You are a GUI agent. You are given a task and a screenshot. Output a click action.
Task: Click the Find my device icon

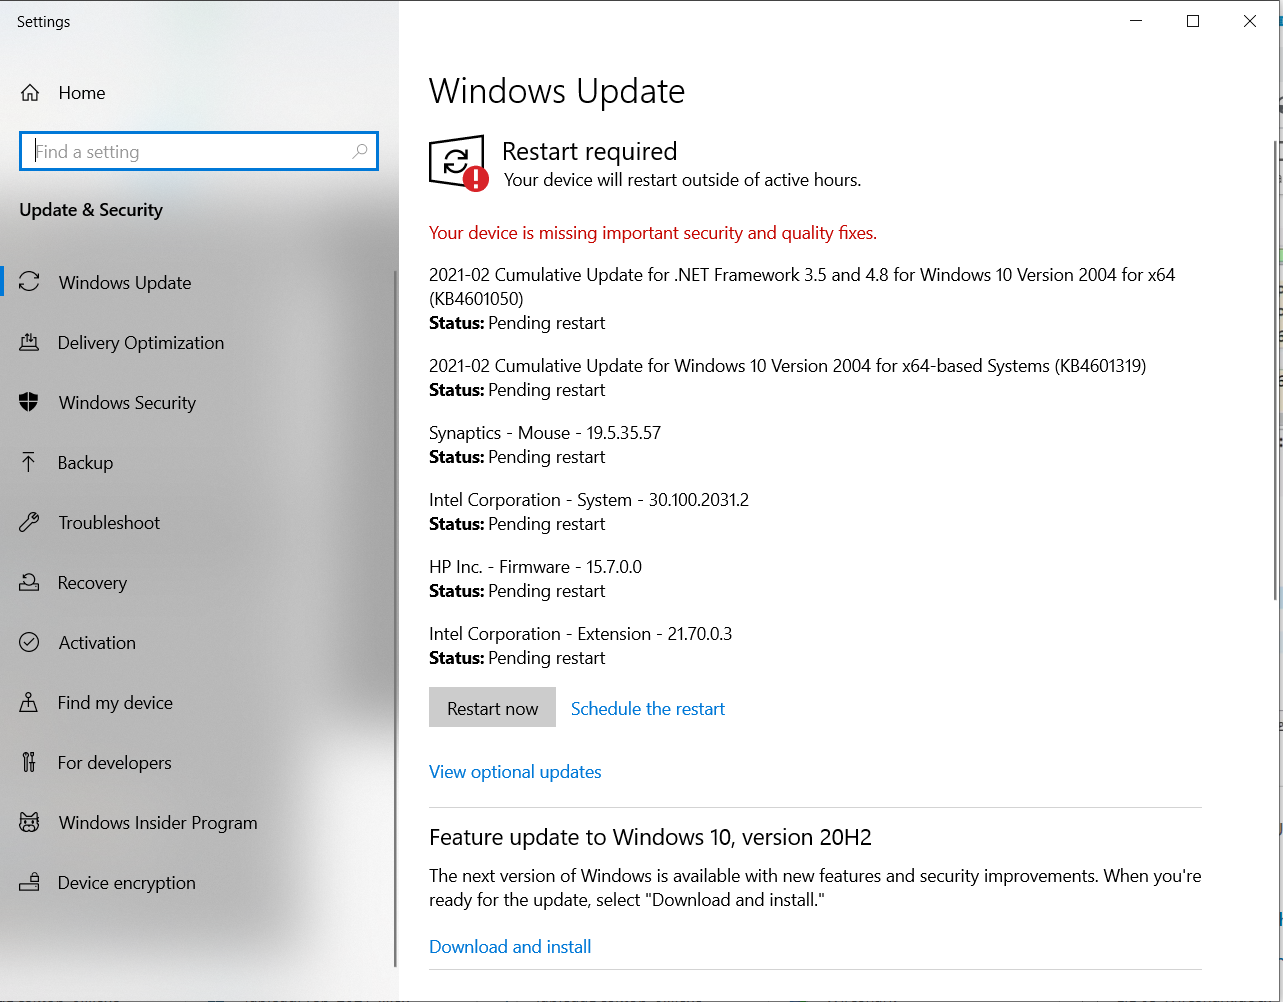[29, 702]
